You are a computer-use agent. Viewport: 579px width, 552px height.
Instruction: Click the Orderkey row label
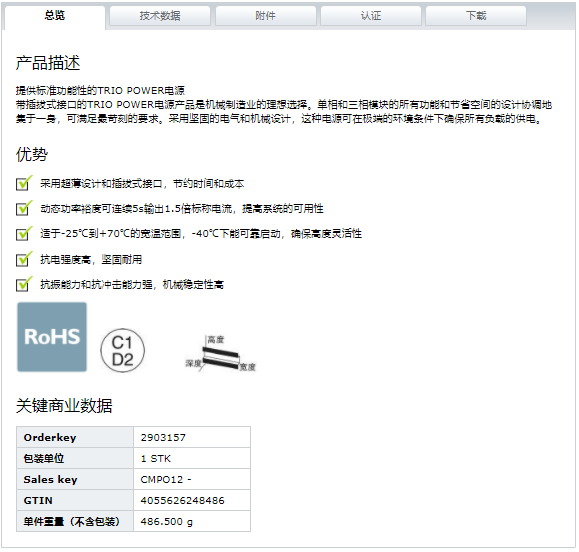50,438
